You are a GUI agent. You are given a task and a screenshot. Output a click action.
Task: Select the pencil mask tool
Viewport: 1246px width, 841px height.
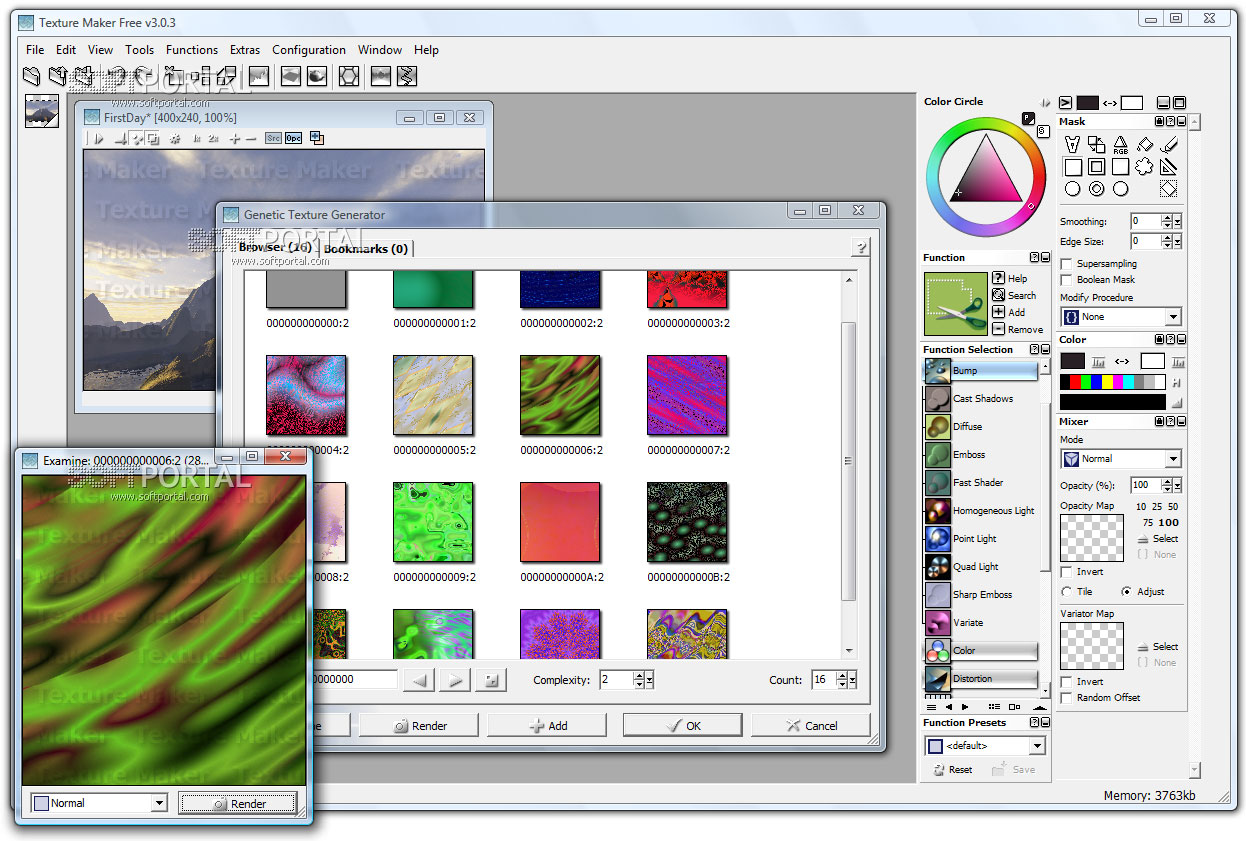(x=1168, y=144)
